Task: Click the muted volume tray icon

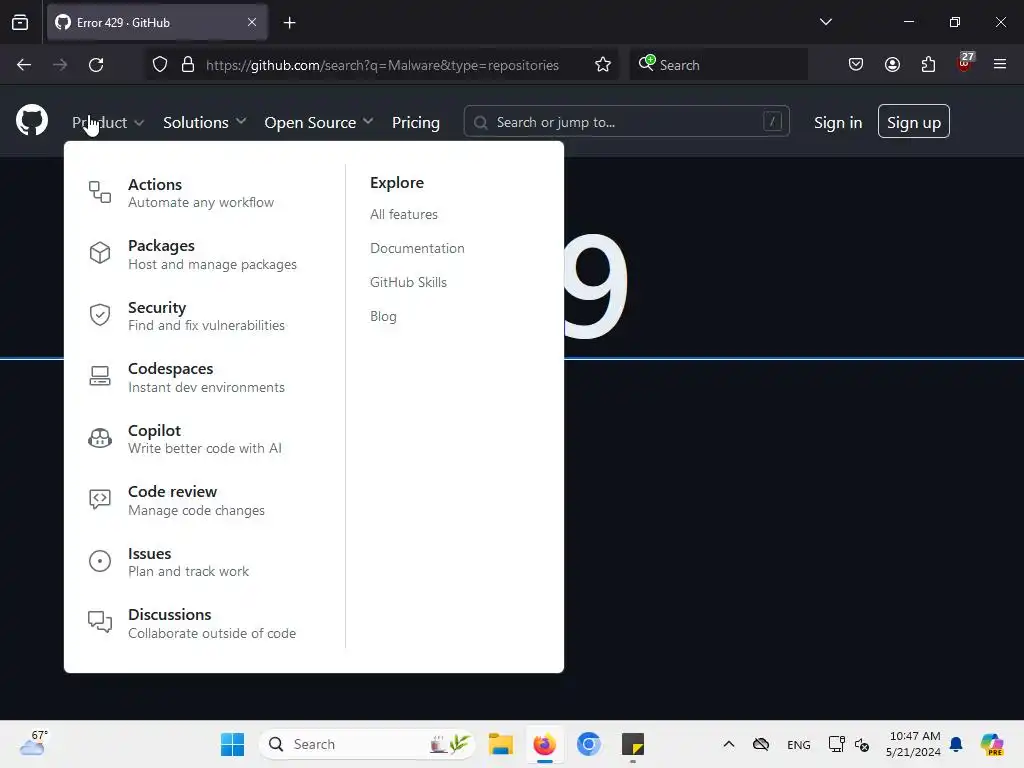Action: click(x=862, y=744)
